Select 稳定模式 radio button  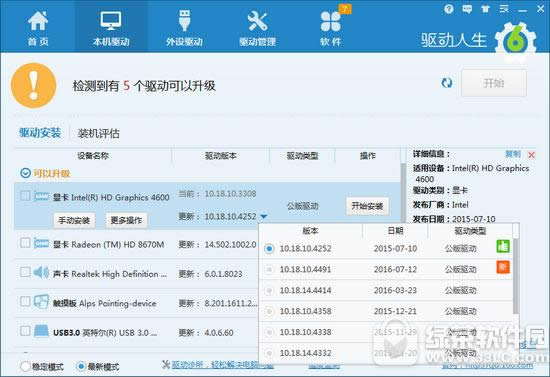tap(25, 366)
